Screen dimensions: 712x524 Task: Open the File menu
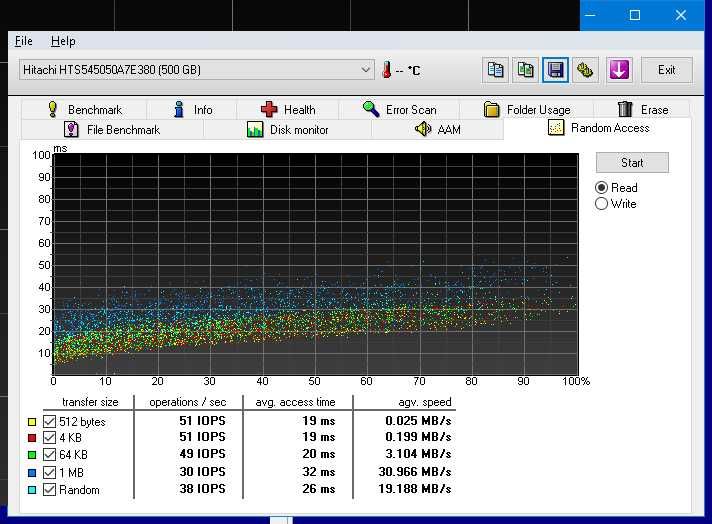24,41
